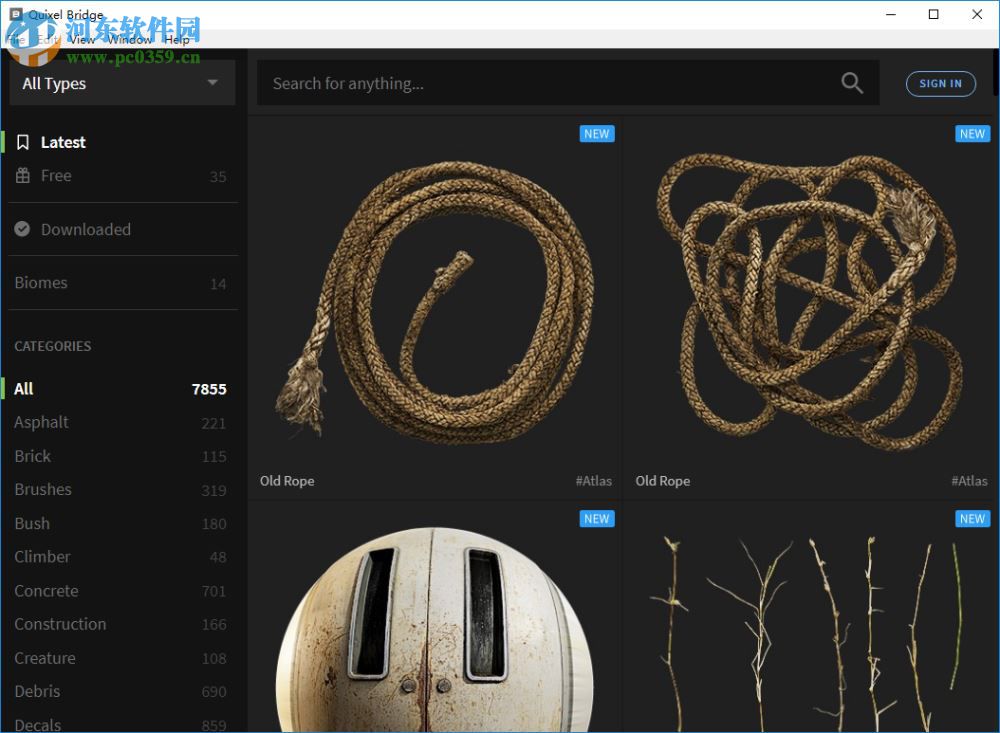Select the Brushes category
Viewport: 1000px width, 733px height.
pos(121,489)
